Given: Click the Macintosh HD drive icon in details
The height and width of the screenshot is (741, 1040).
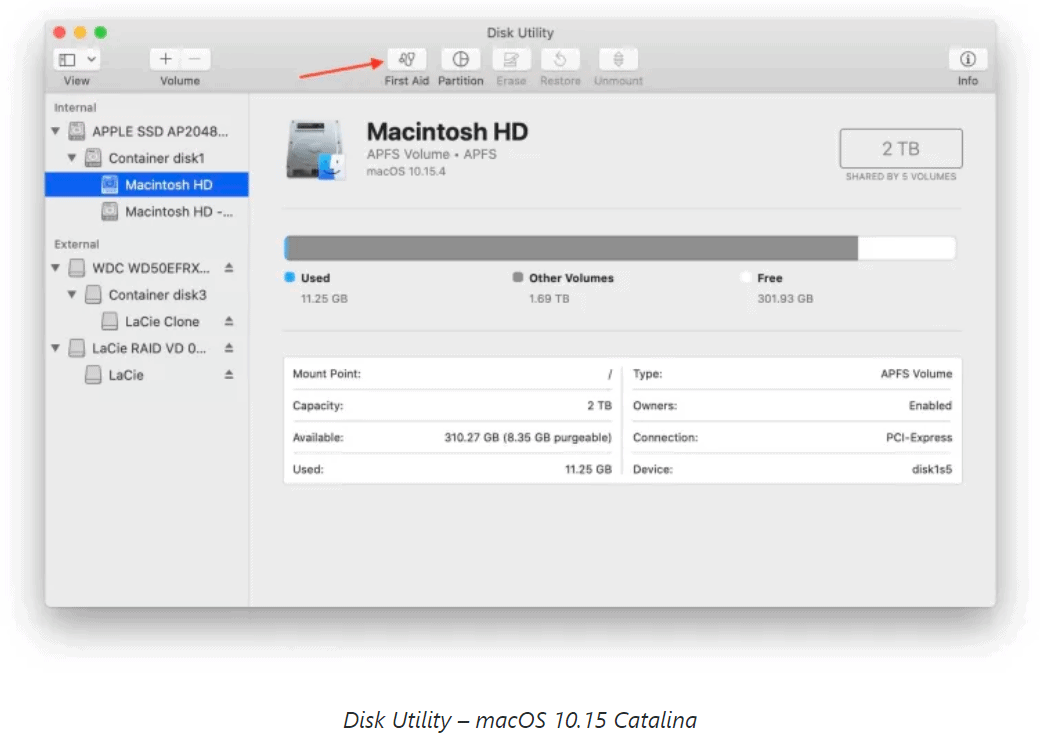Looking at the screenshot, I should tap(316, 150).
